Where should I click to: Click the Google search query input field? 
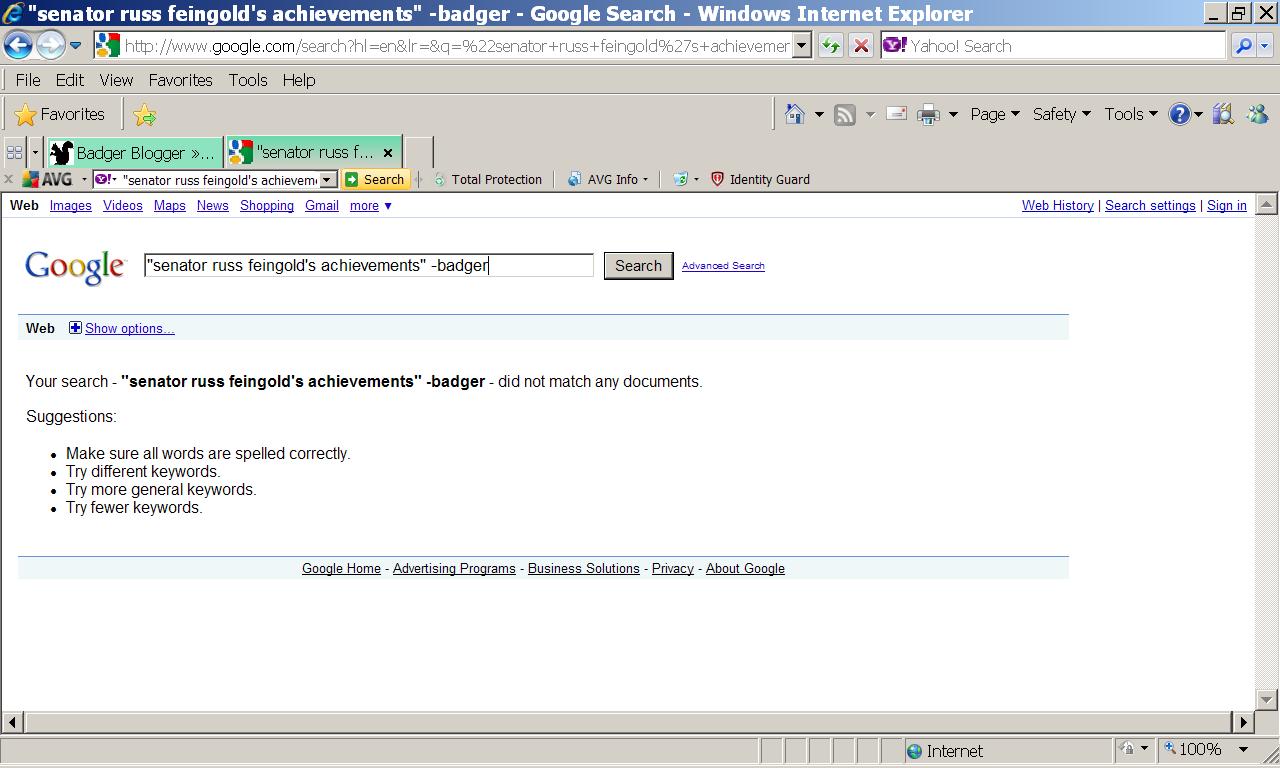point(368,266)
